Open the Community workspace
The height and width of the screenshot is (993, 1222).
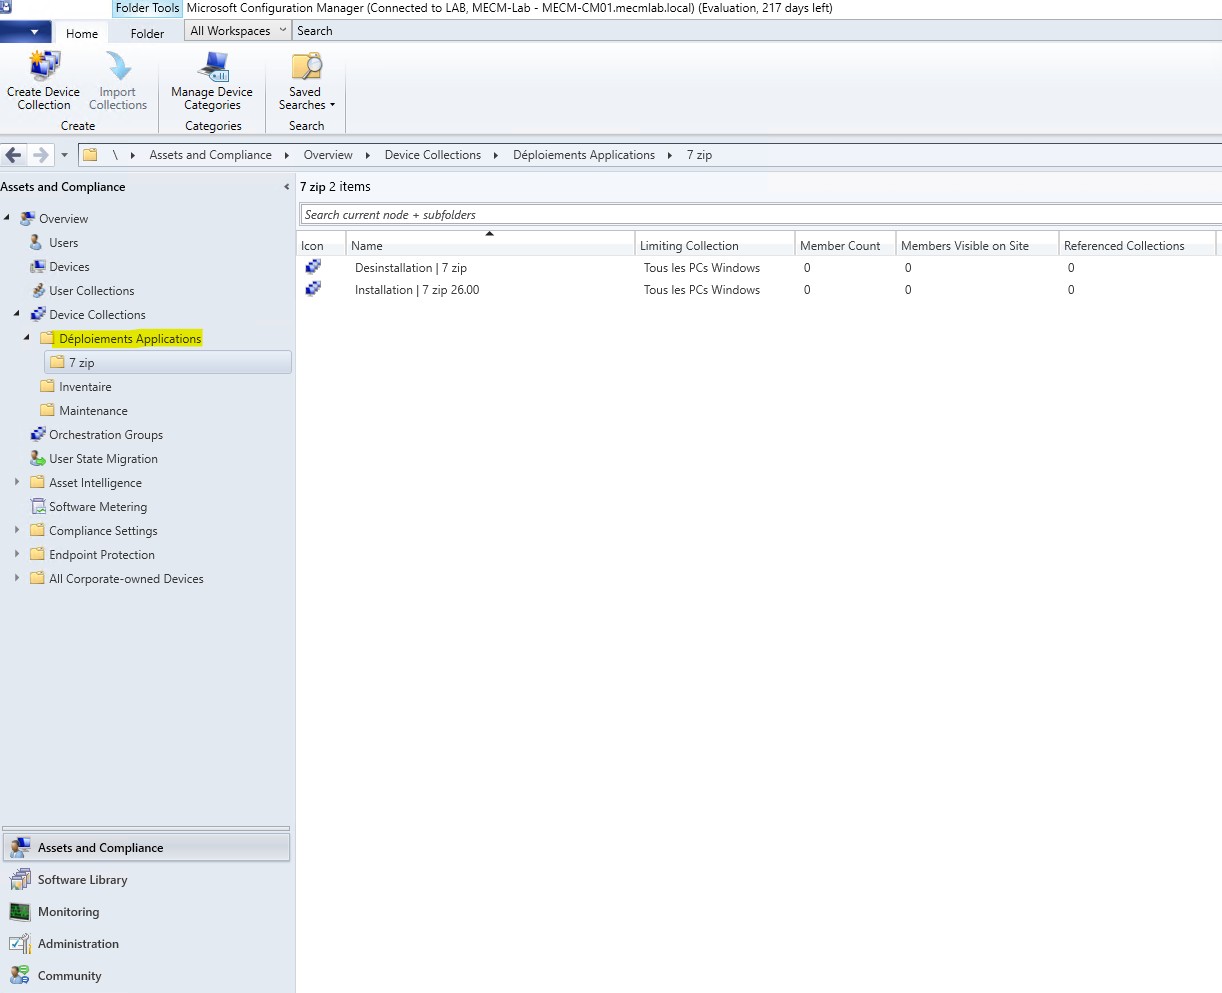point(146,976)
